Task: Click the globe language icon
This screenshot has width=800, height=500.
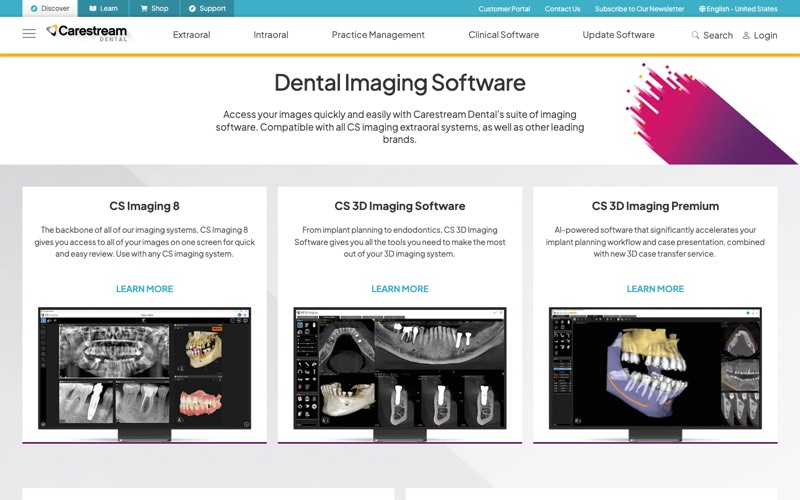Action: point(703,9)
